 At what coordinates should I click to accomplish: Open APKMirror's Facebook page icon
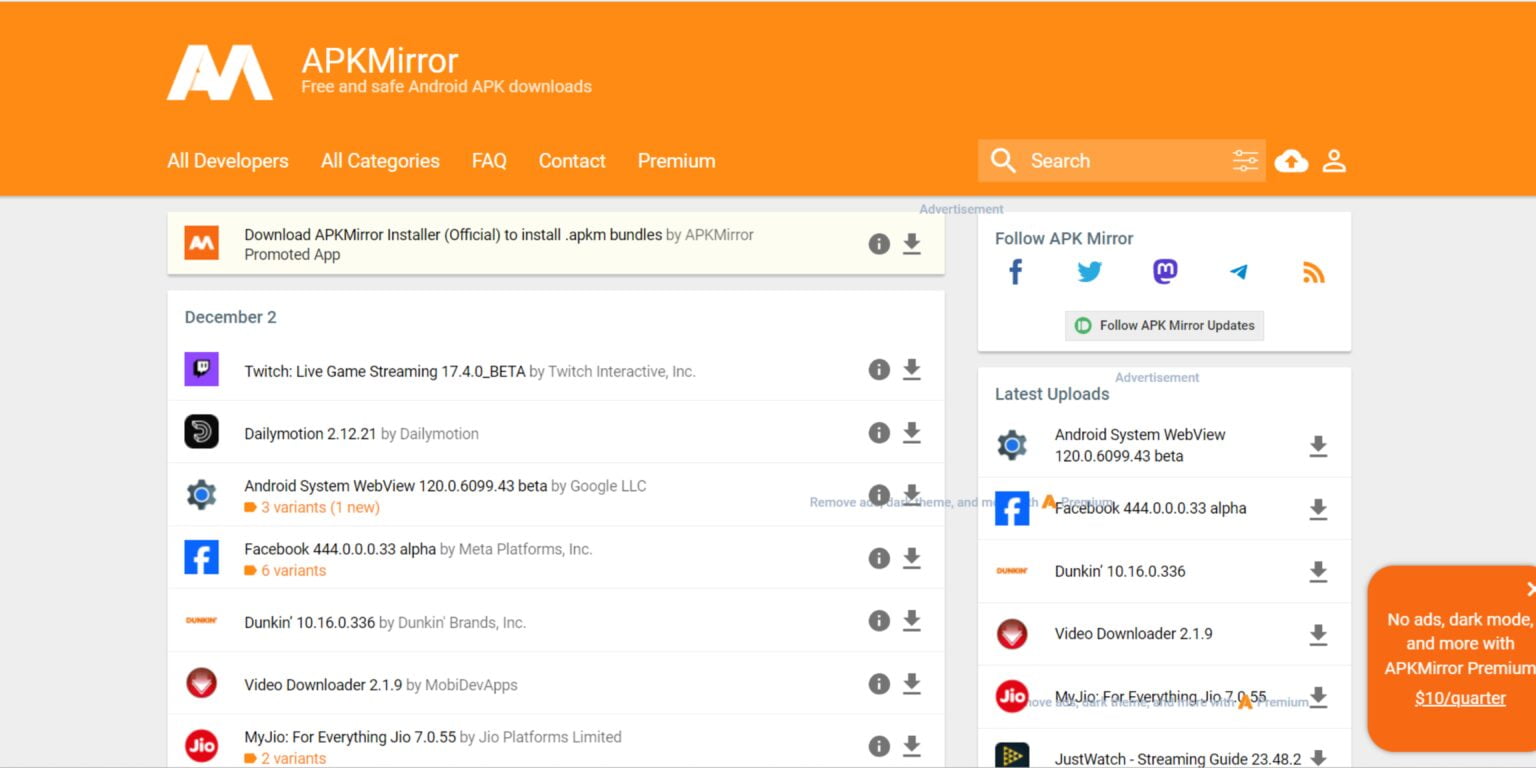1015,271
